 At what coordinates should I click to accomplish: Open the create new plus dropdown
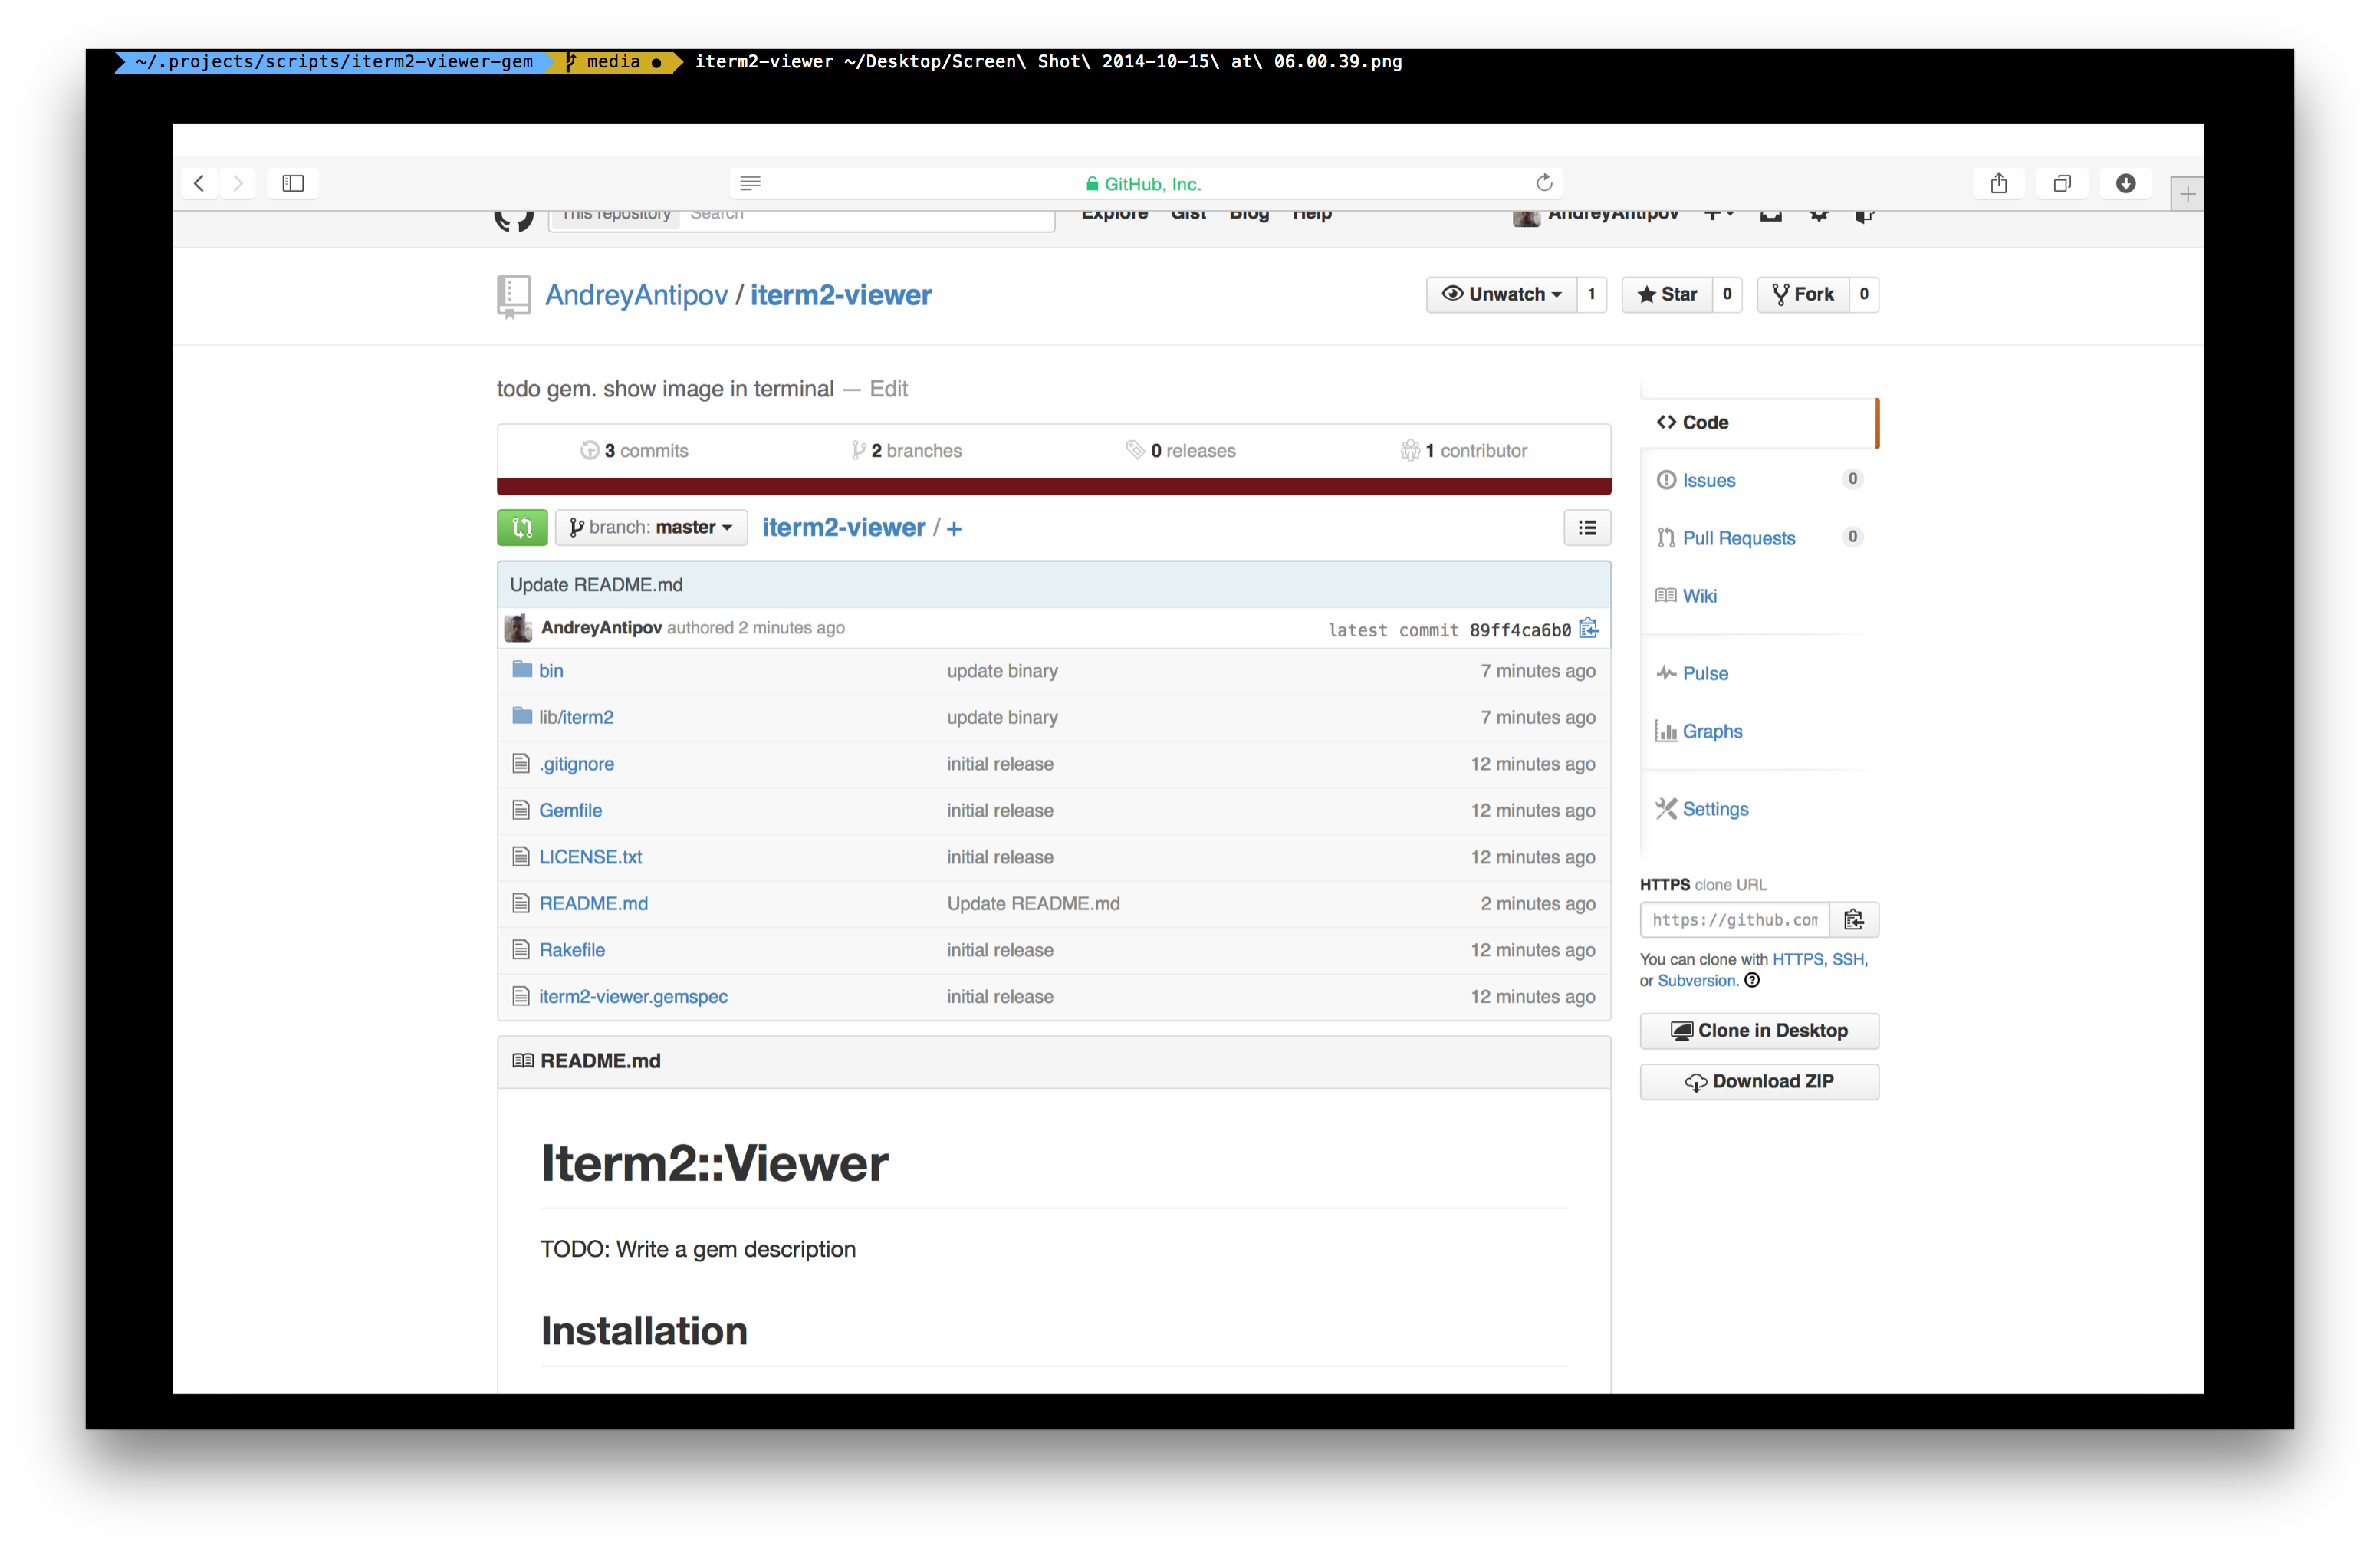point(1718,213)
